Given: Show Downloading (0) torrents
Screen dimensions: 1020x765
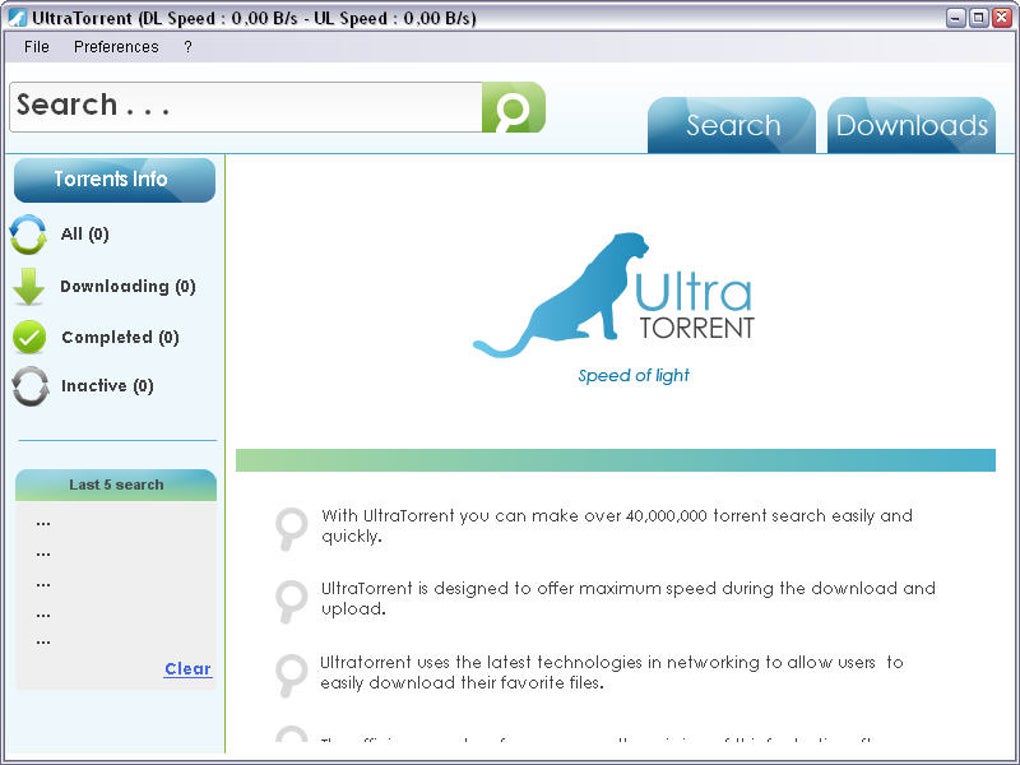Looking at the screenshot, I should pyautogui.click(x=128, y=286).
